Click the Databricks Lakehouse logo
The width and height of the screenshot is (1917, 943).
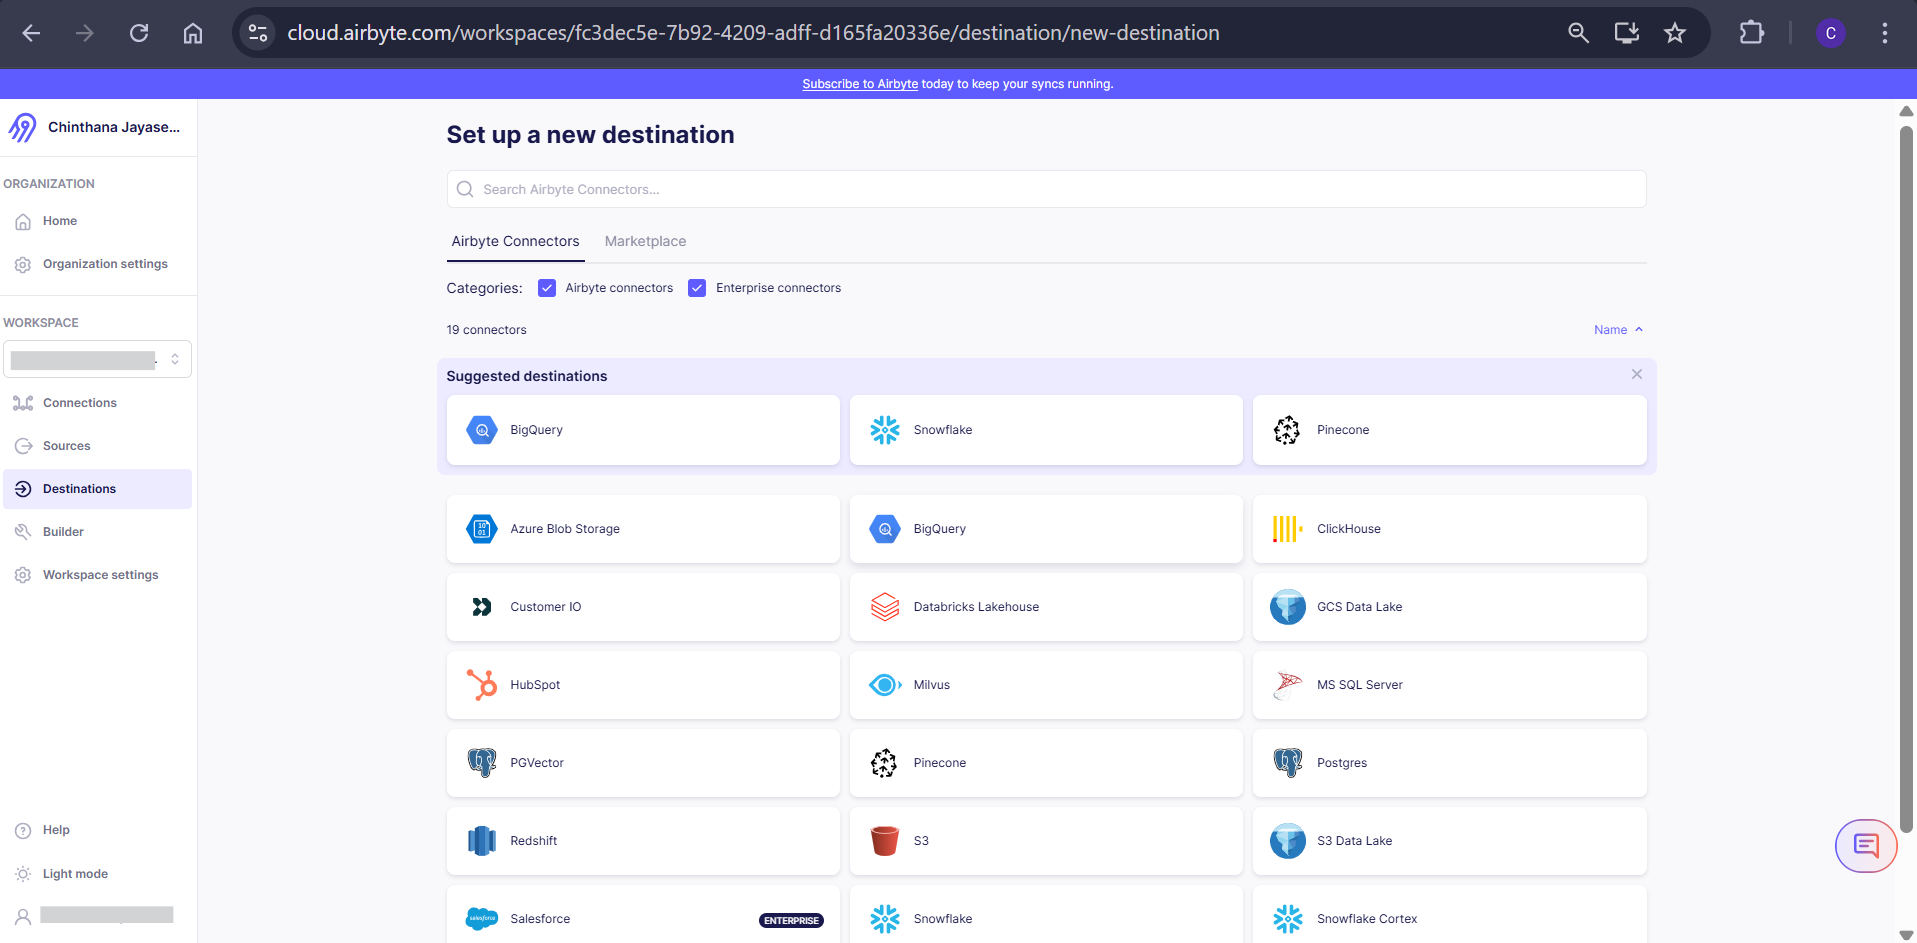pyautogui.click(x=885, y=607)
